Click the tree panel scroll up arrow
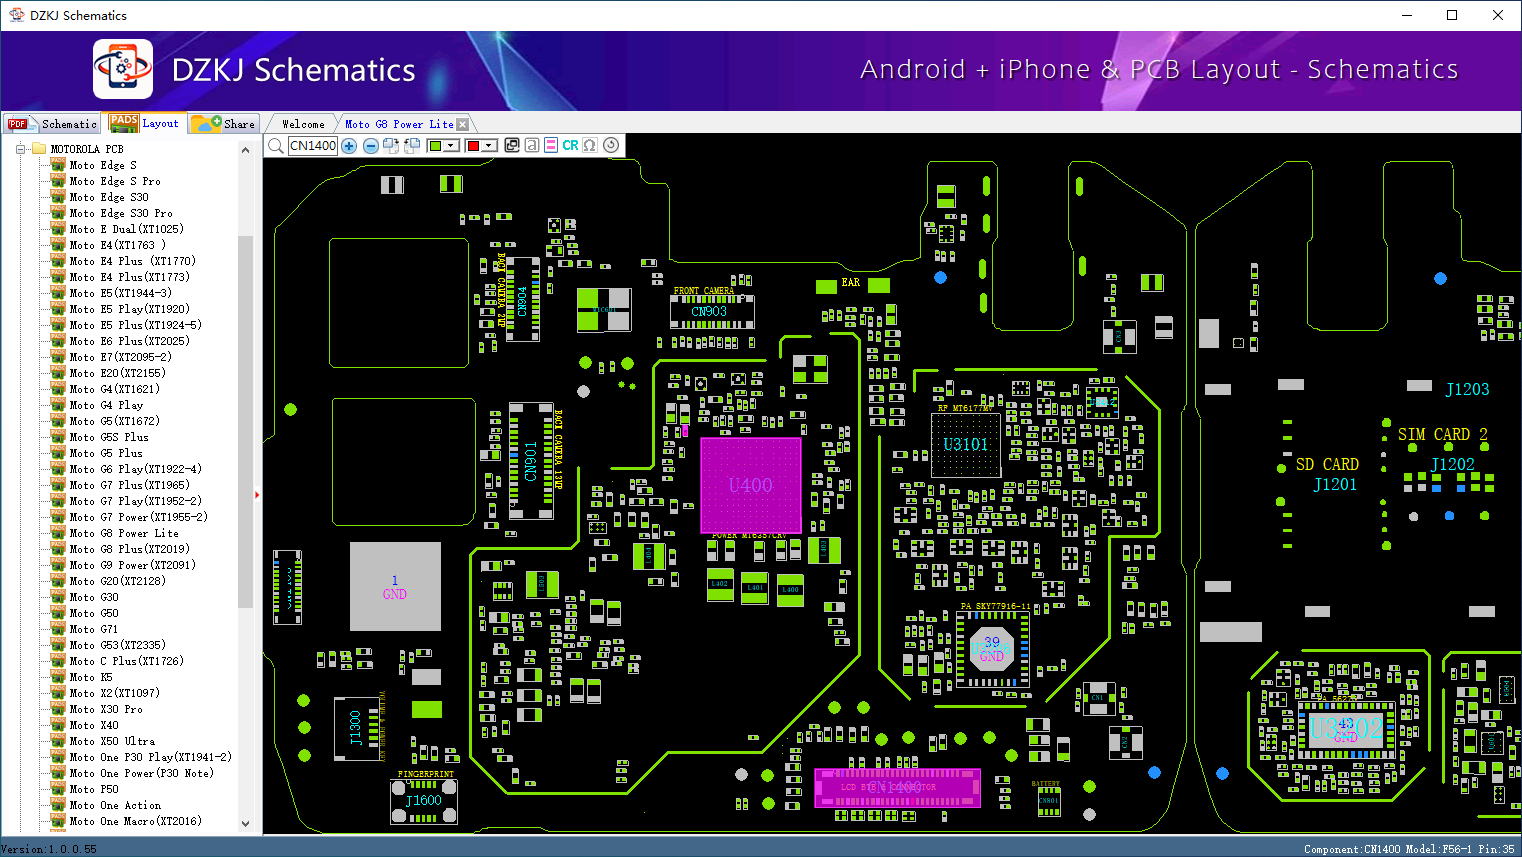 click(x=246, y=150)
